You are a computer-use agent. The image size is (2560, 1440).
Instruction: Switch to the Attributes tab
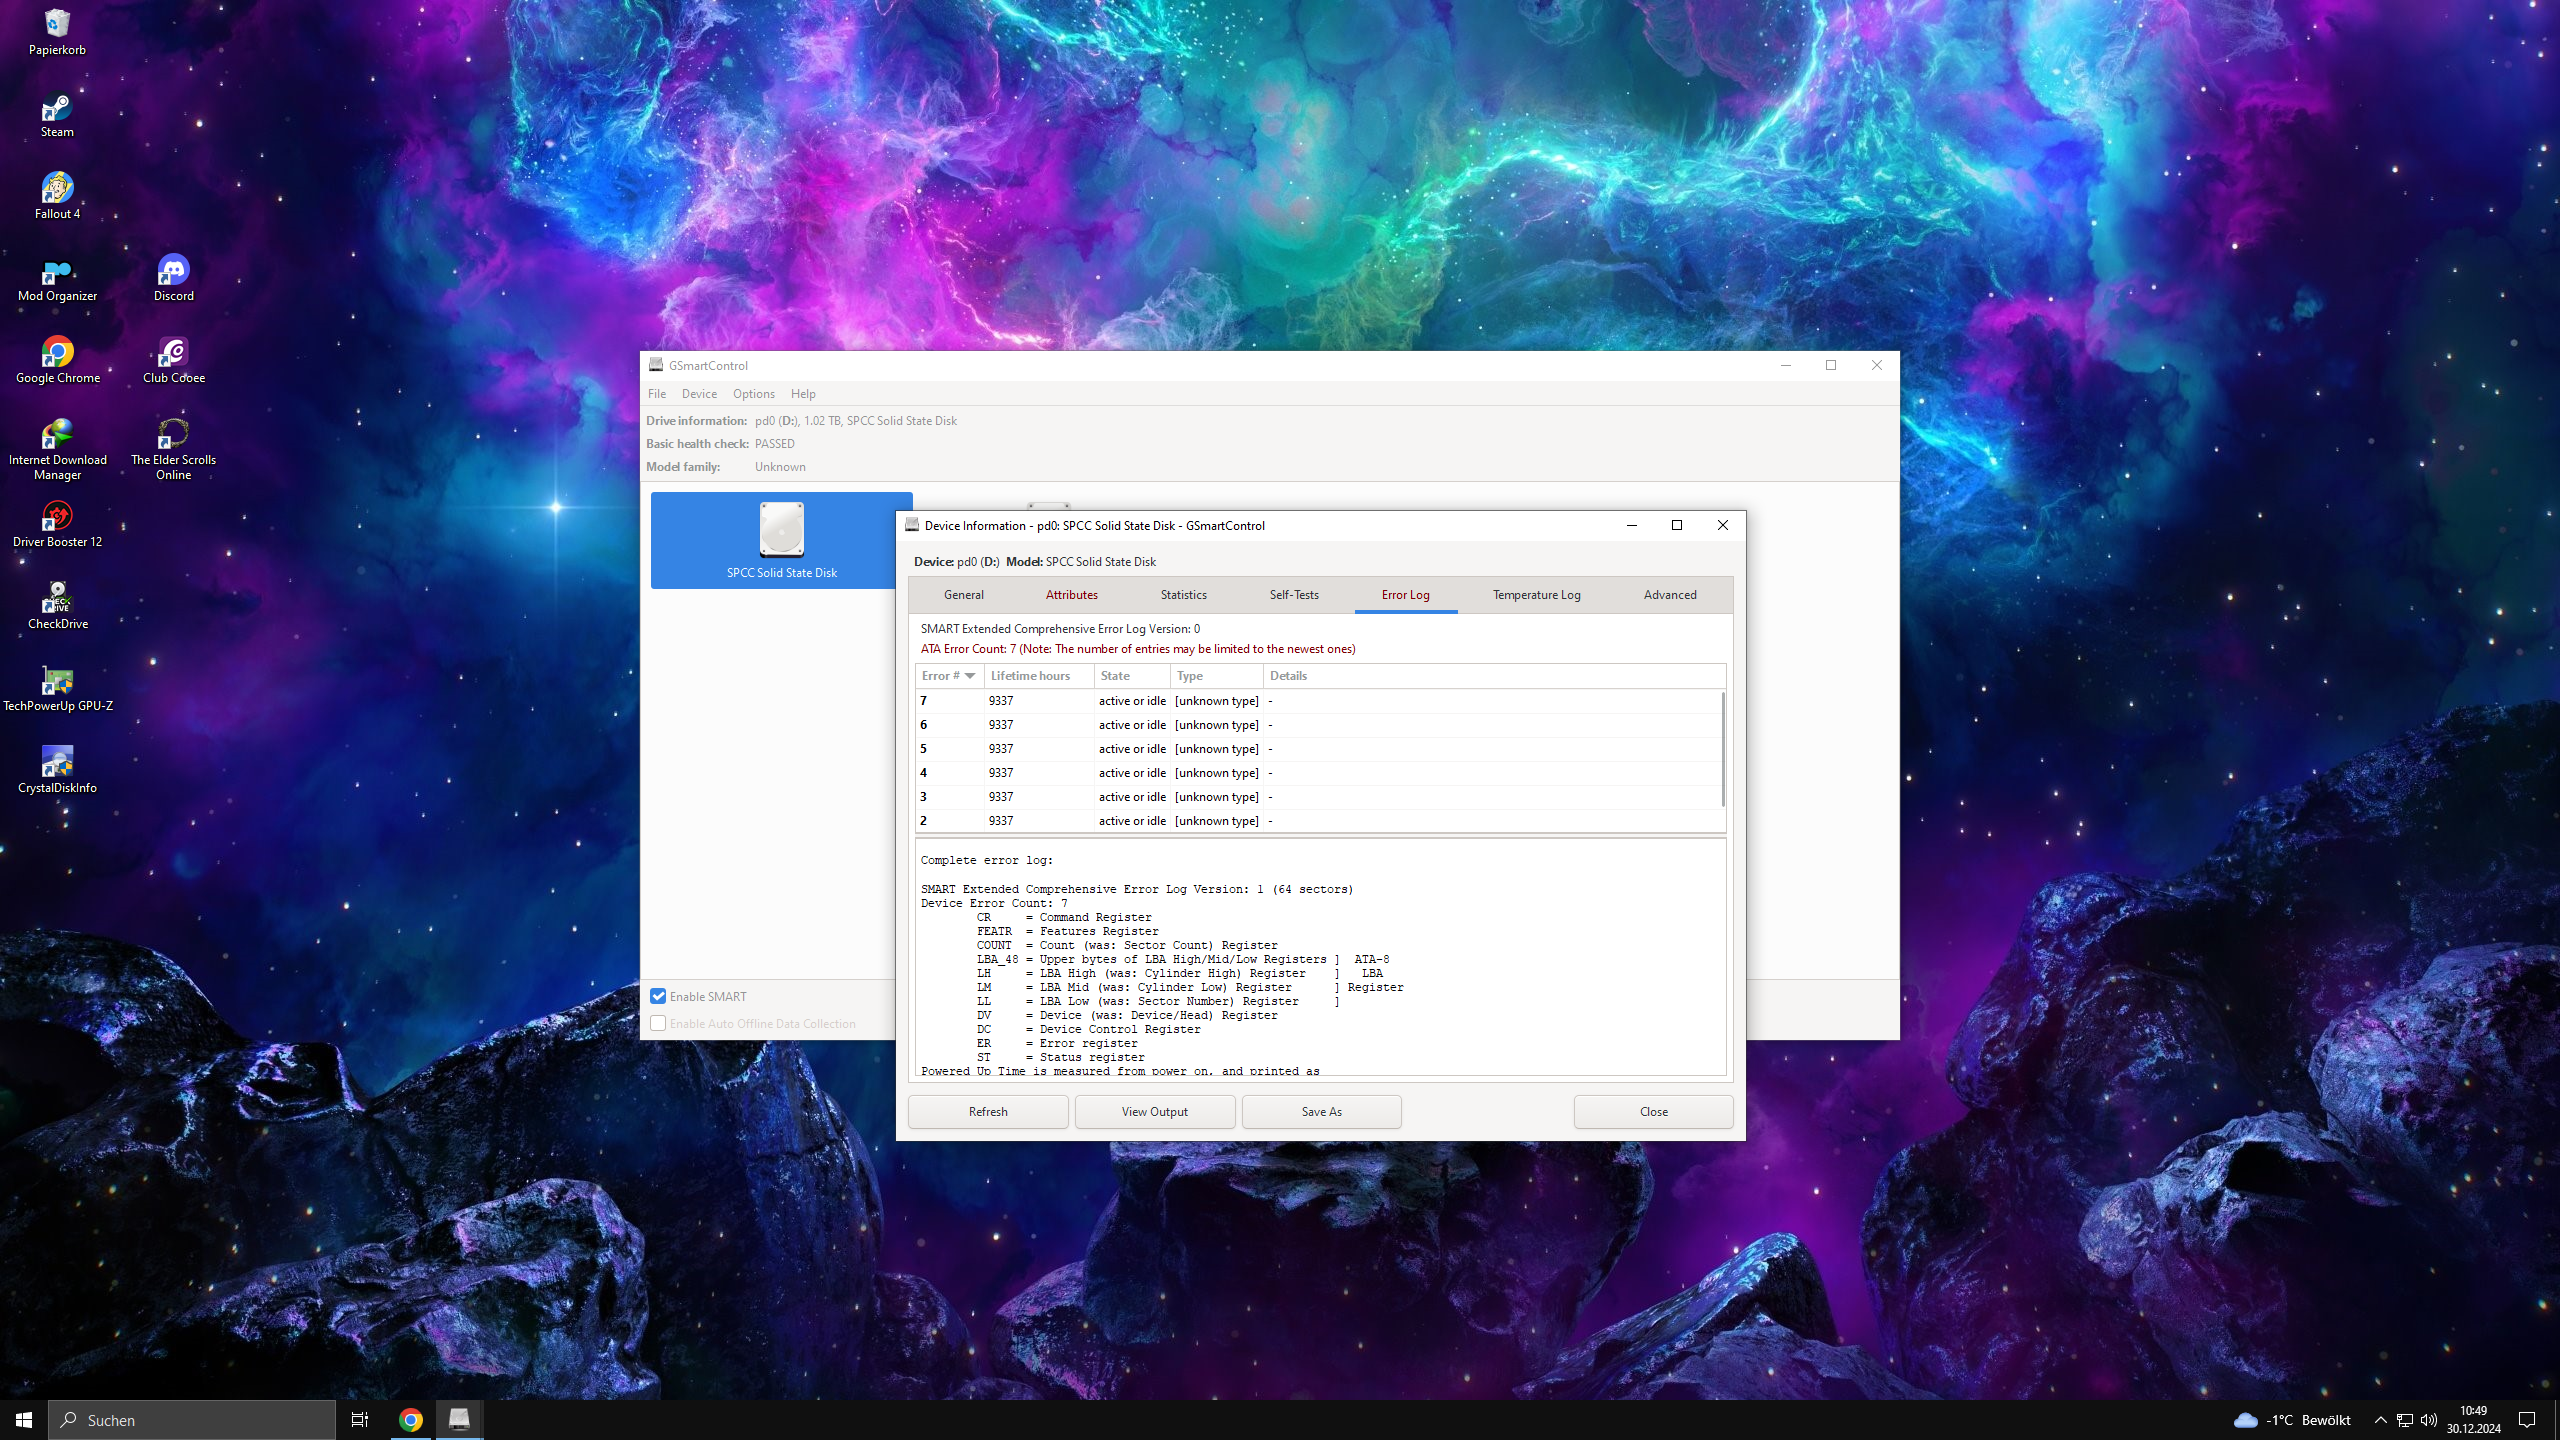click(x=1071, y=595)
